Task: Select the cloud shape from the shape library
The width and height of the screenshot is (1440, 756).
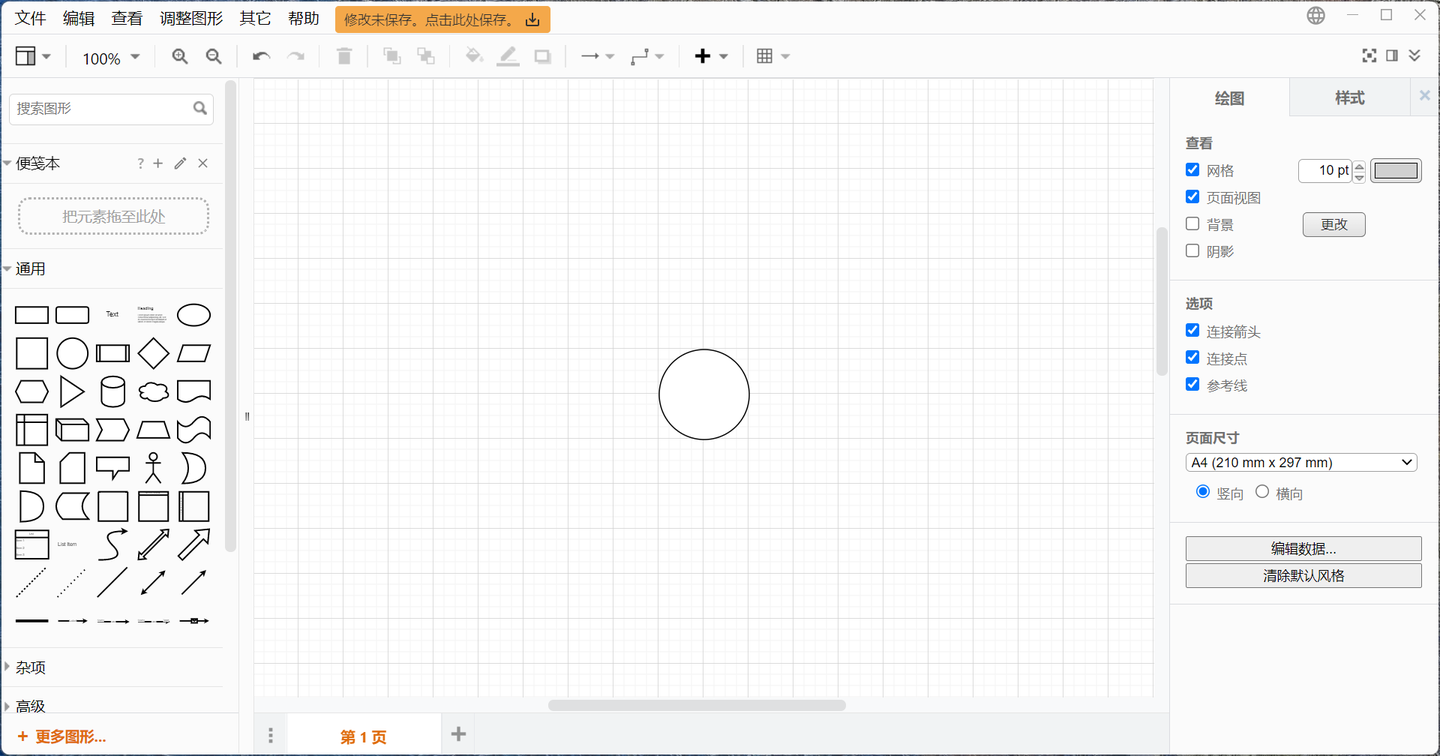Action: click(x=153, y=392)
